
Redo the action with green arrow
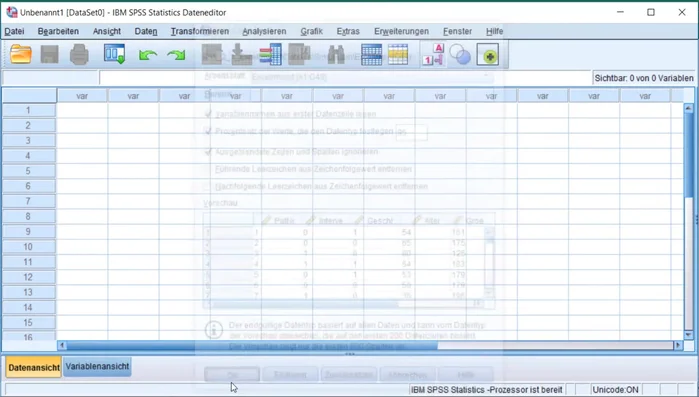click(x=177, y=55)
